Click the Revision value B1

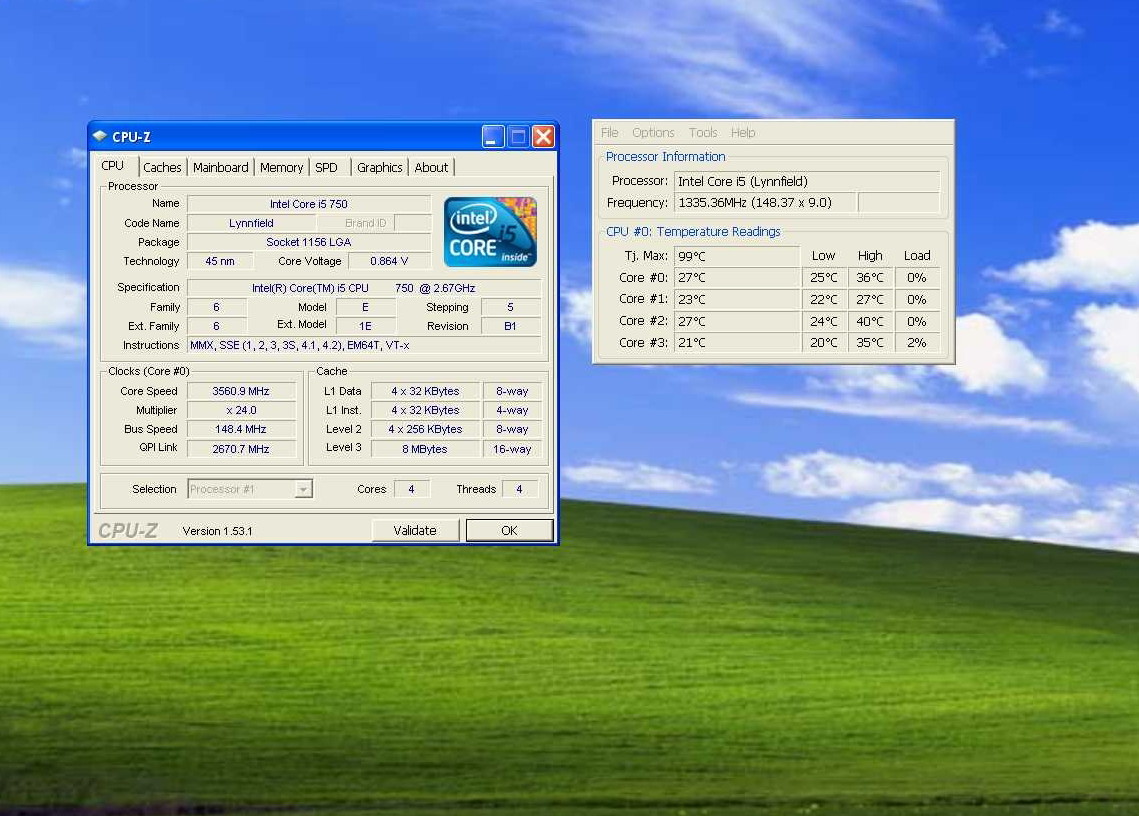point(511,326)
